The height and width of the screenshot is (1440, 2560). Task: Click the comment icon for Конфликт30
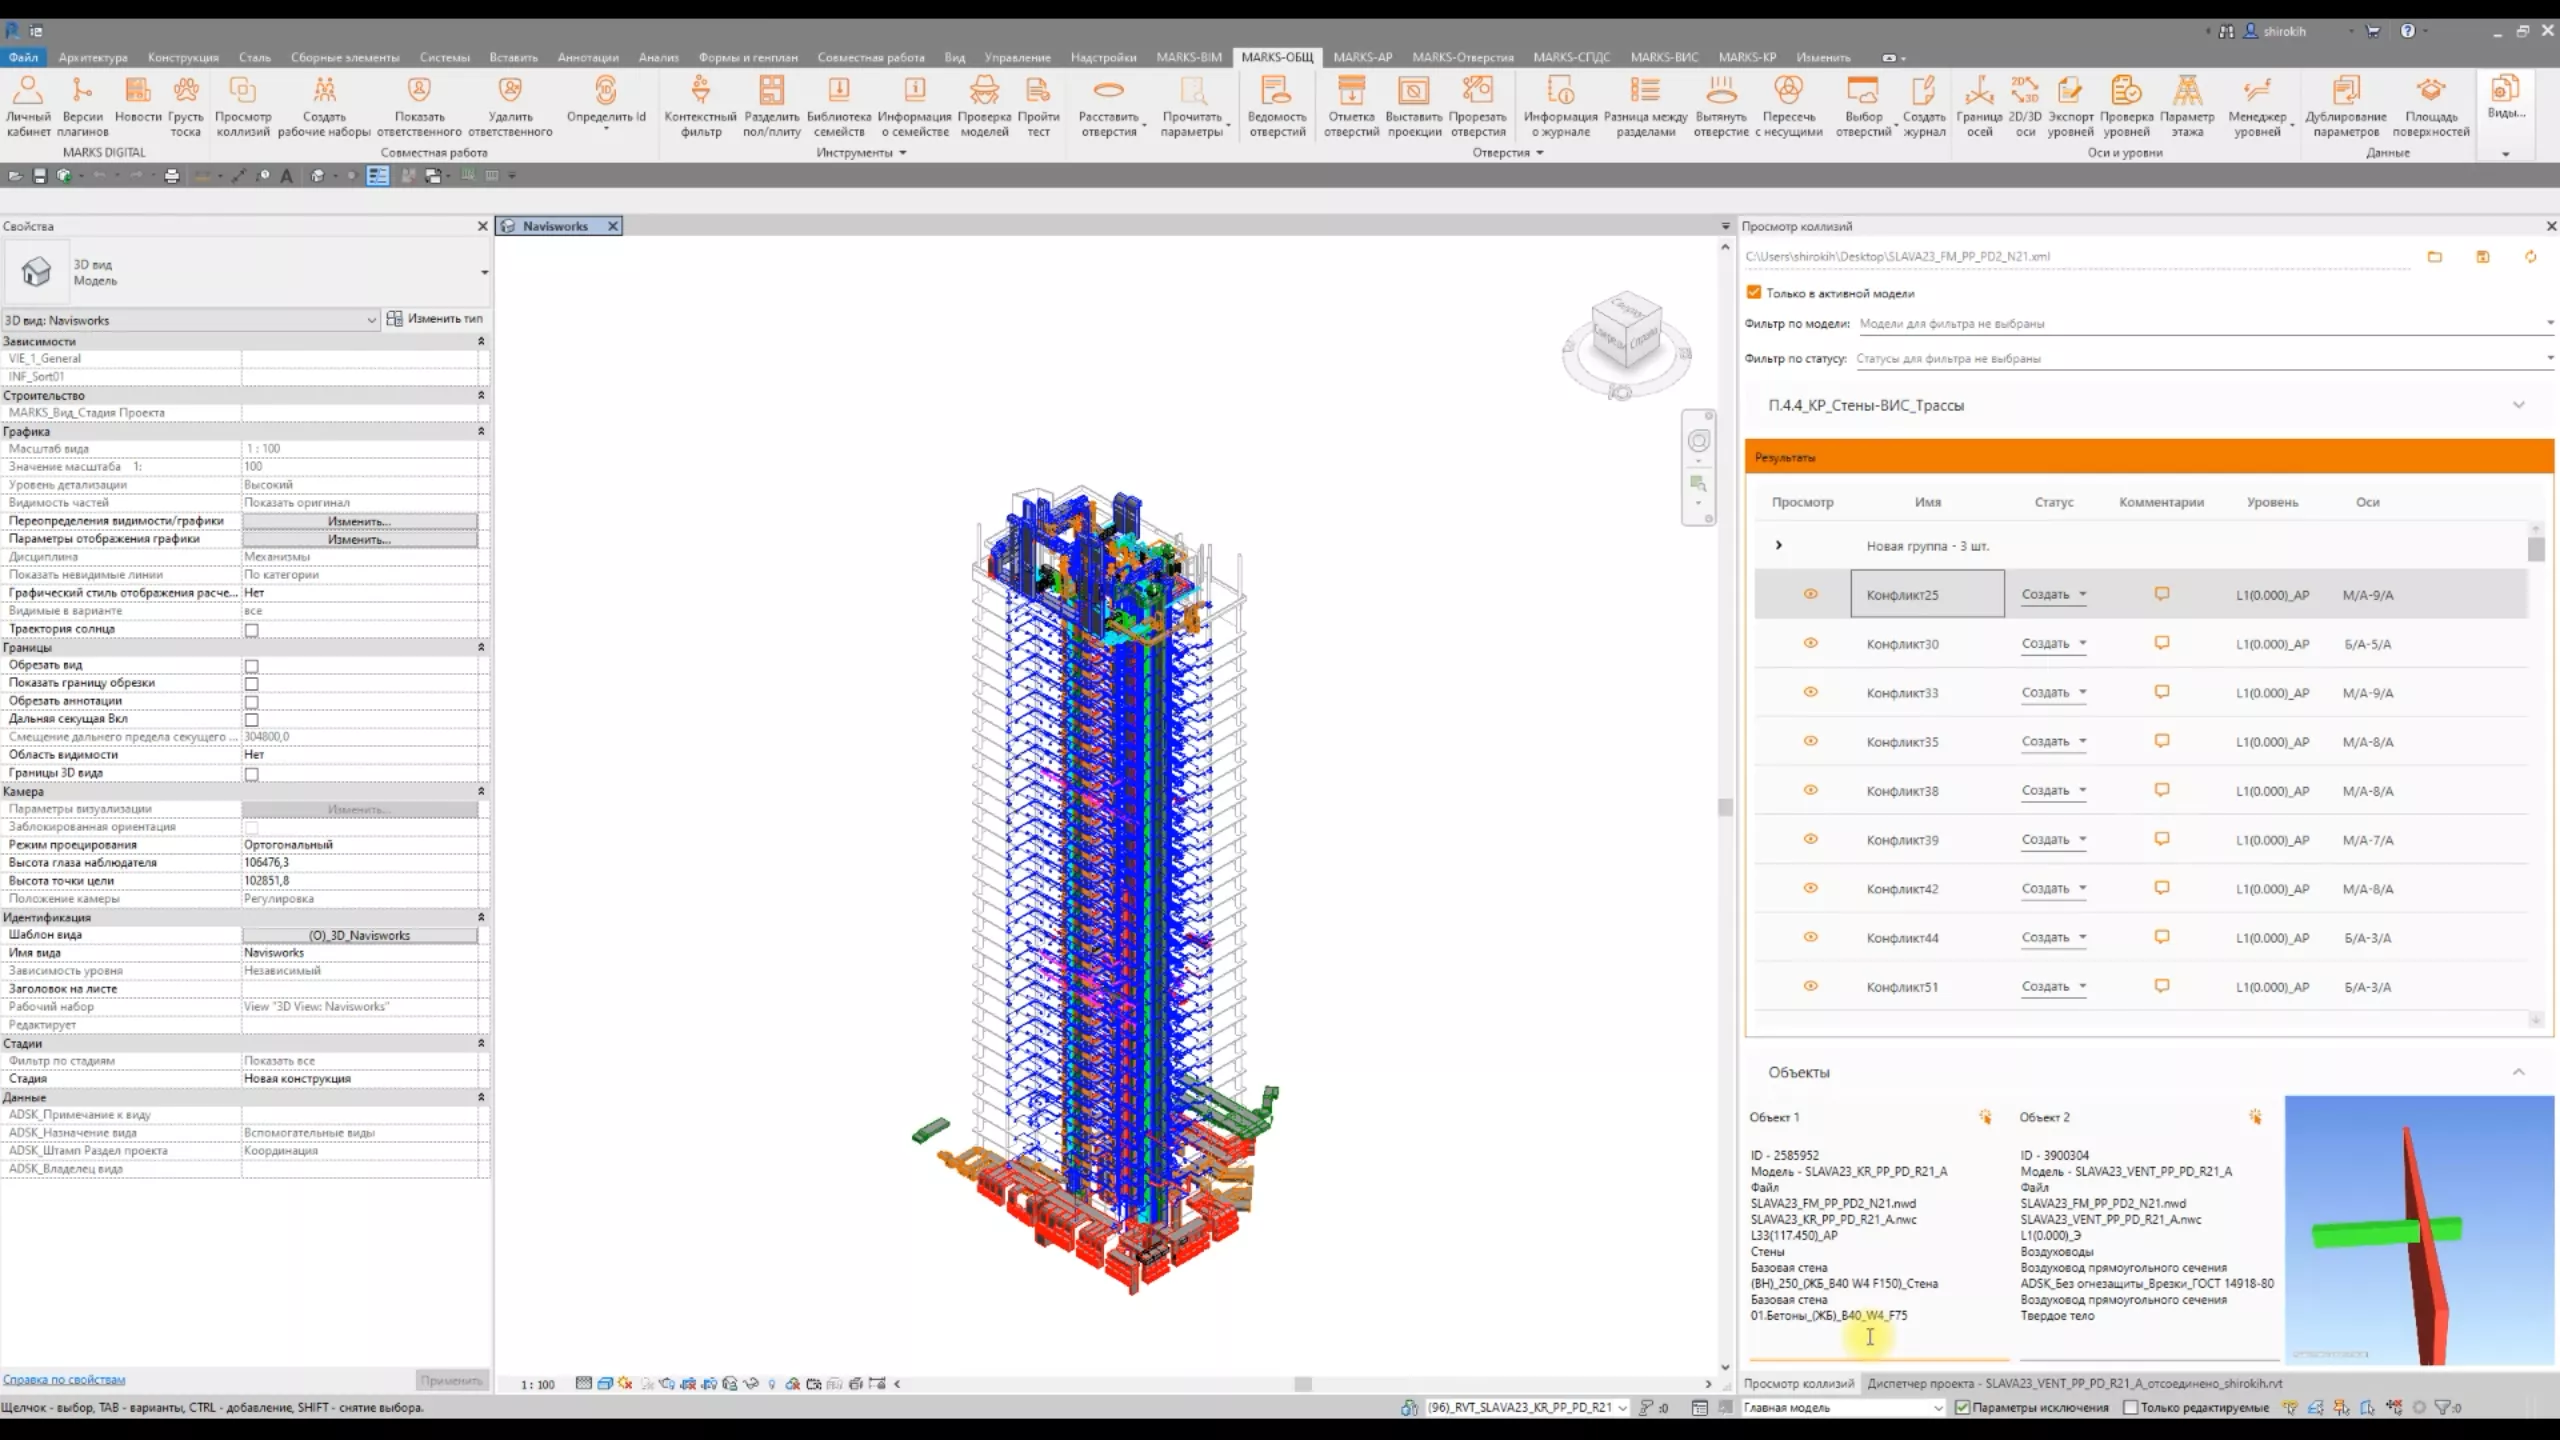pyautogui.click(x=2161, y=643)
